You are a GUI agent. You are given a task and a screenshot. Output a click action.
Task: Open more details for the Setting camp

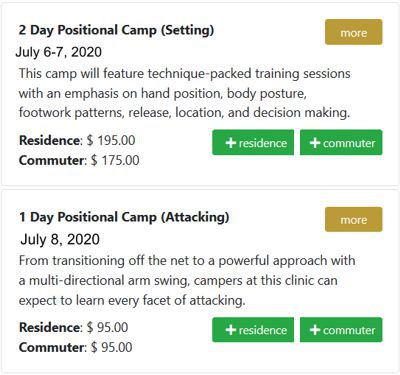point(354,32)
